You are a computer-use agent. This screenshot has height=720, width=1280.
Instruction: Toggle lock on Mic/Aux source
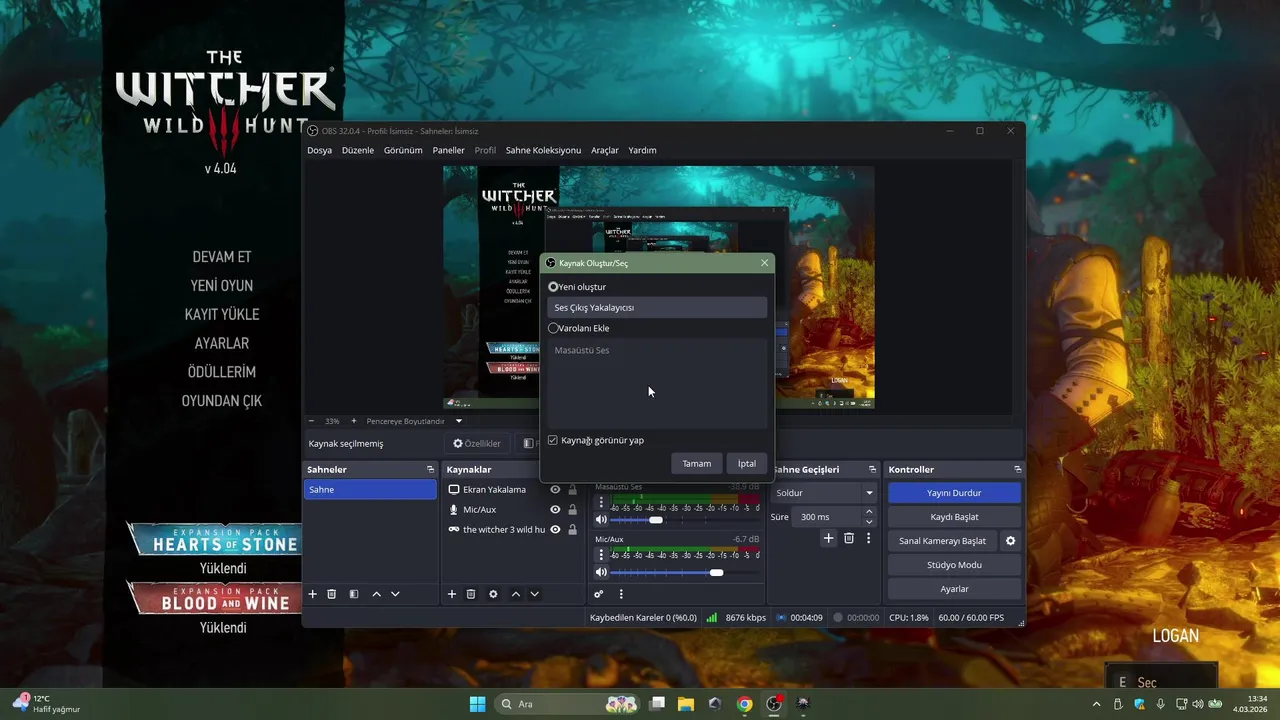572,510
